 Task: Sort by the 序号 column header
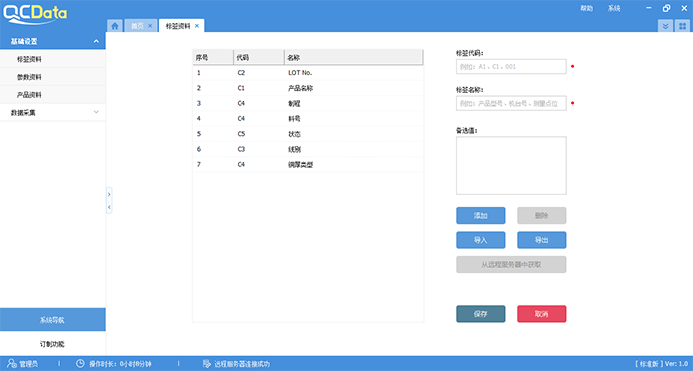pyautogui.click(x=213, y=57)
